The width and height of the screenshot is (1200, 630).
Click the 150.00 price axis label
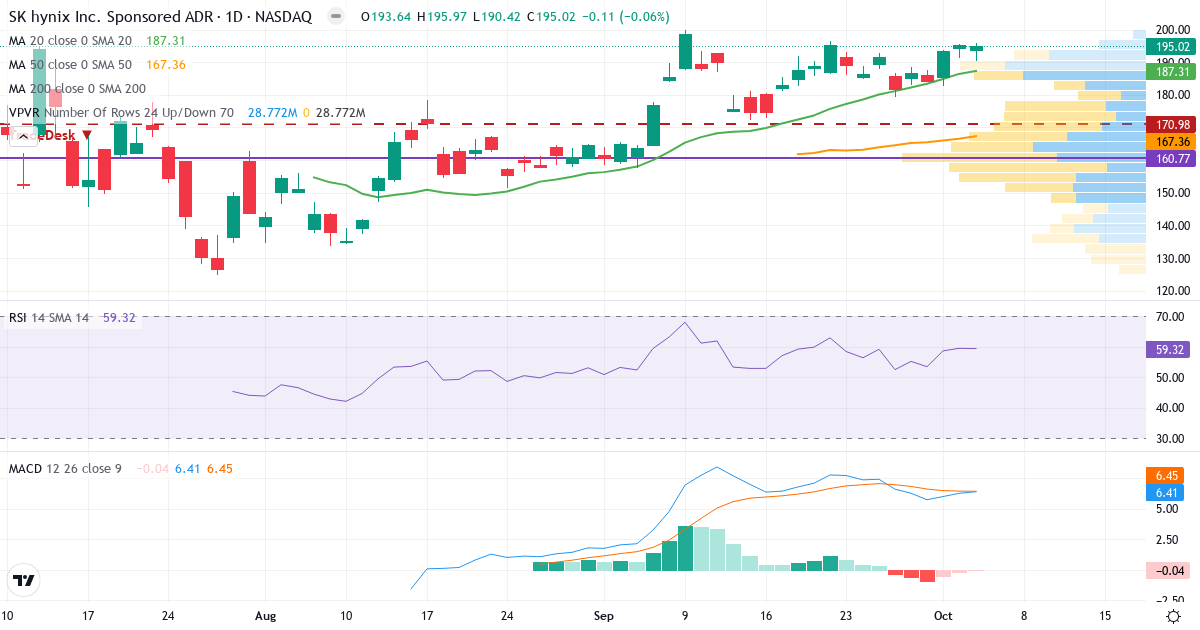[x=1171, y=193]
